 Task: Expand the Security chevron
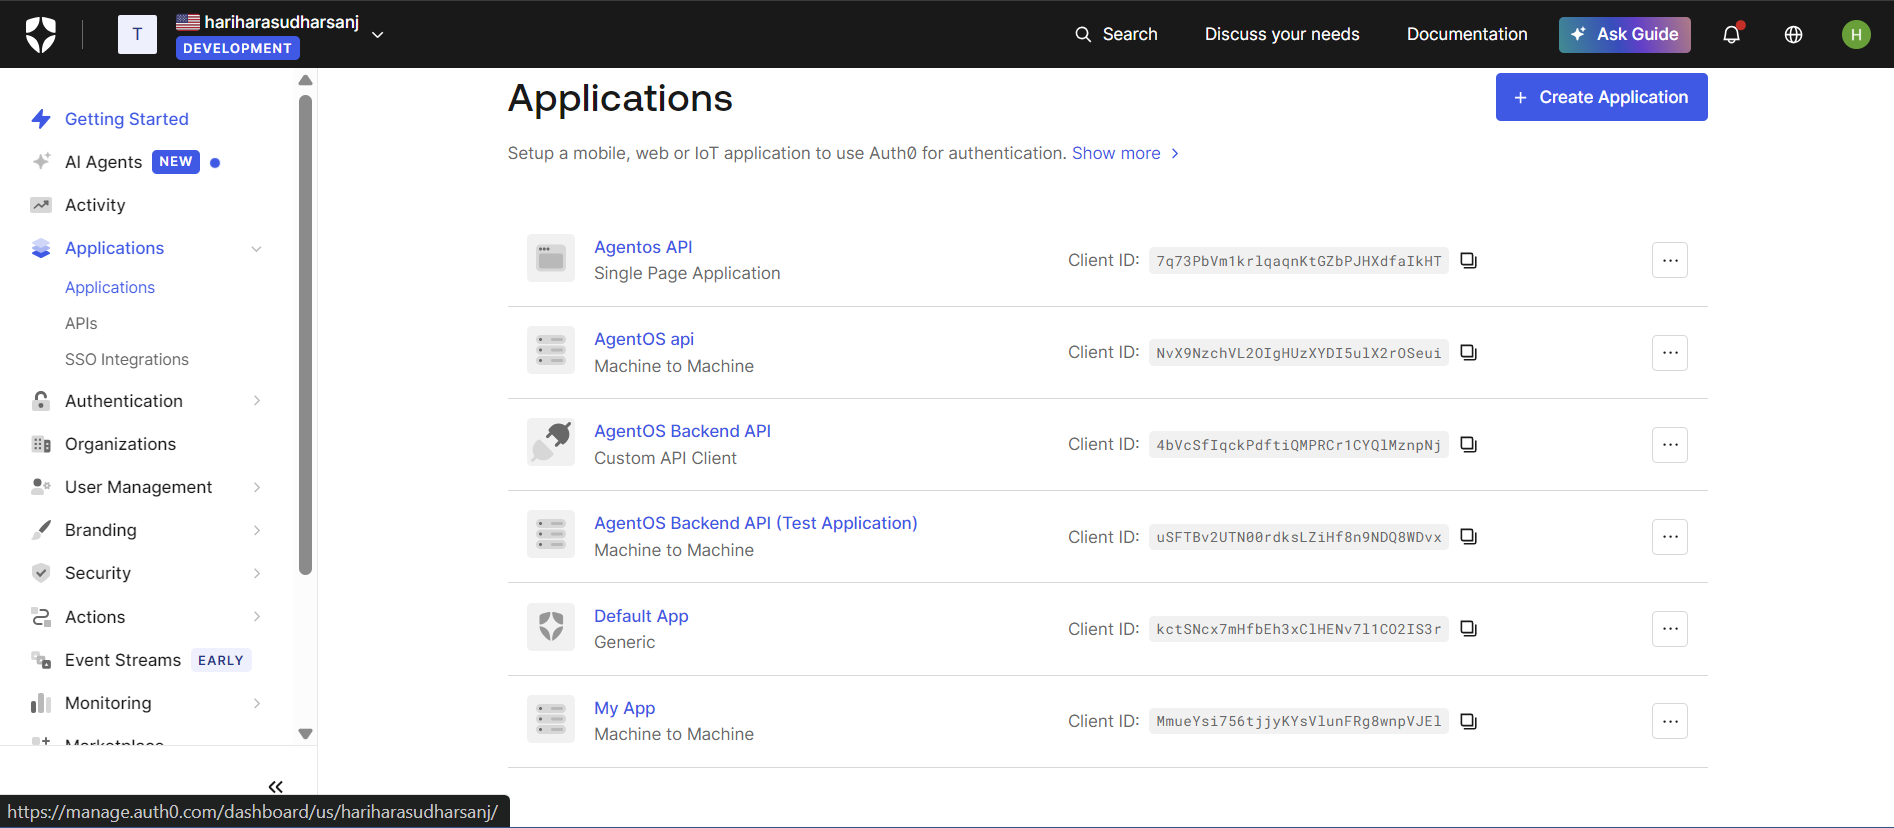(x=257, y=573)
